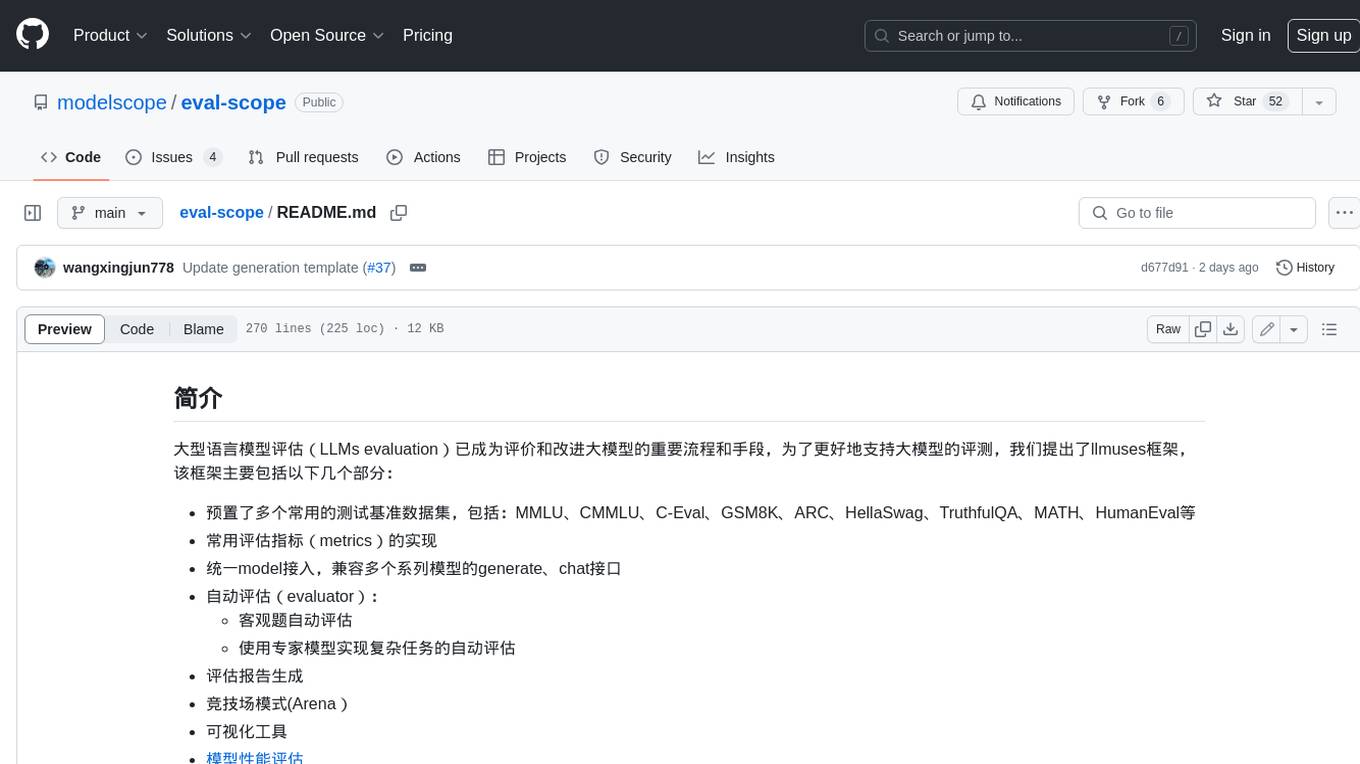Switch to the Projects tab
Viewport: 1360px width, 764px height.
(527, 157)
